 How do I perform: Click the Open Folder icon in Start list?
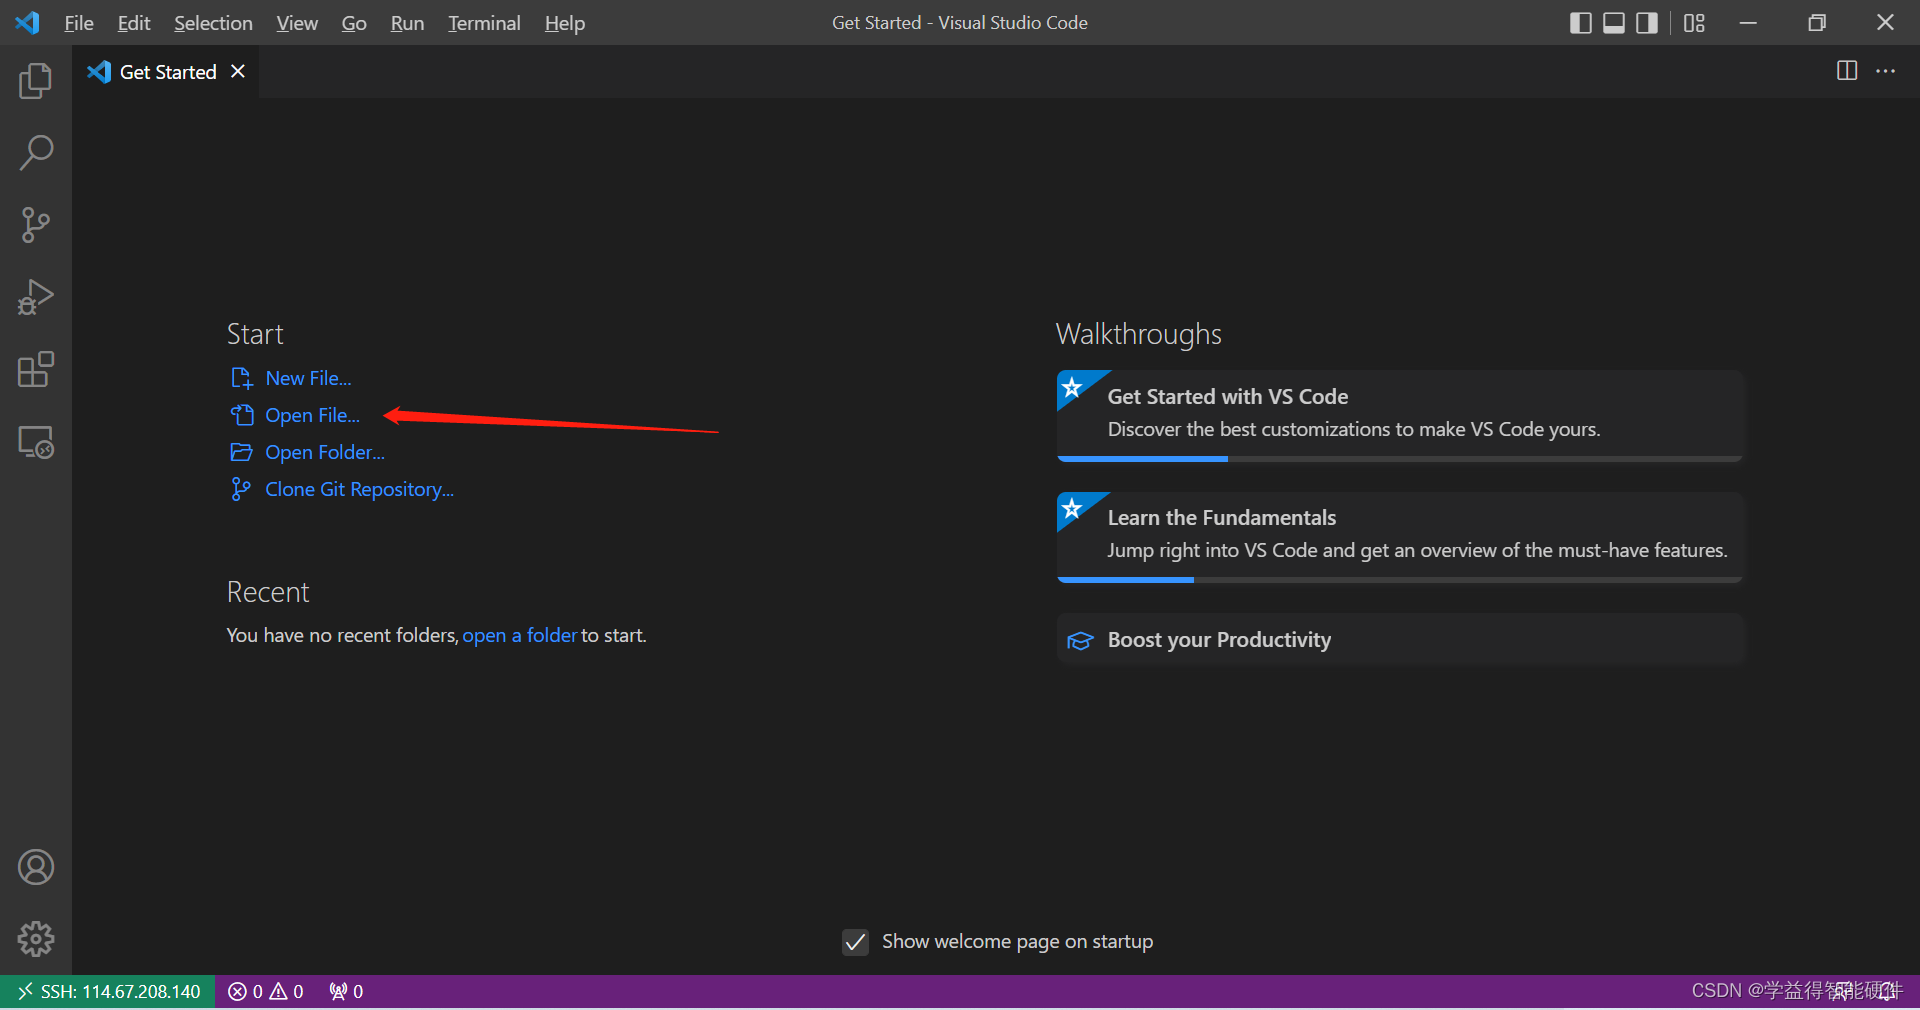point(241,452)
